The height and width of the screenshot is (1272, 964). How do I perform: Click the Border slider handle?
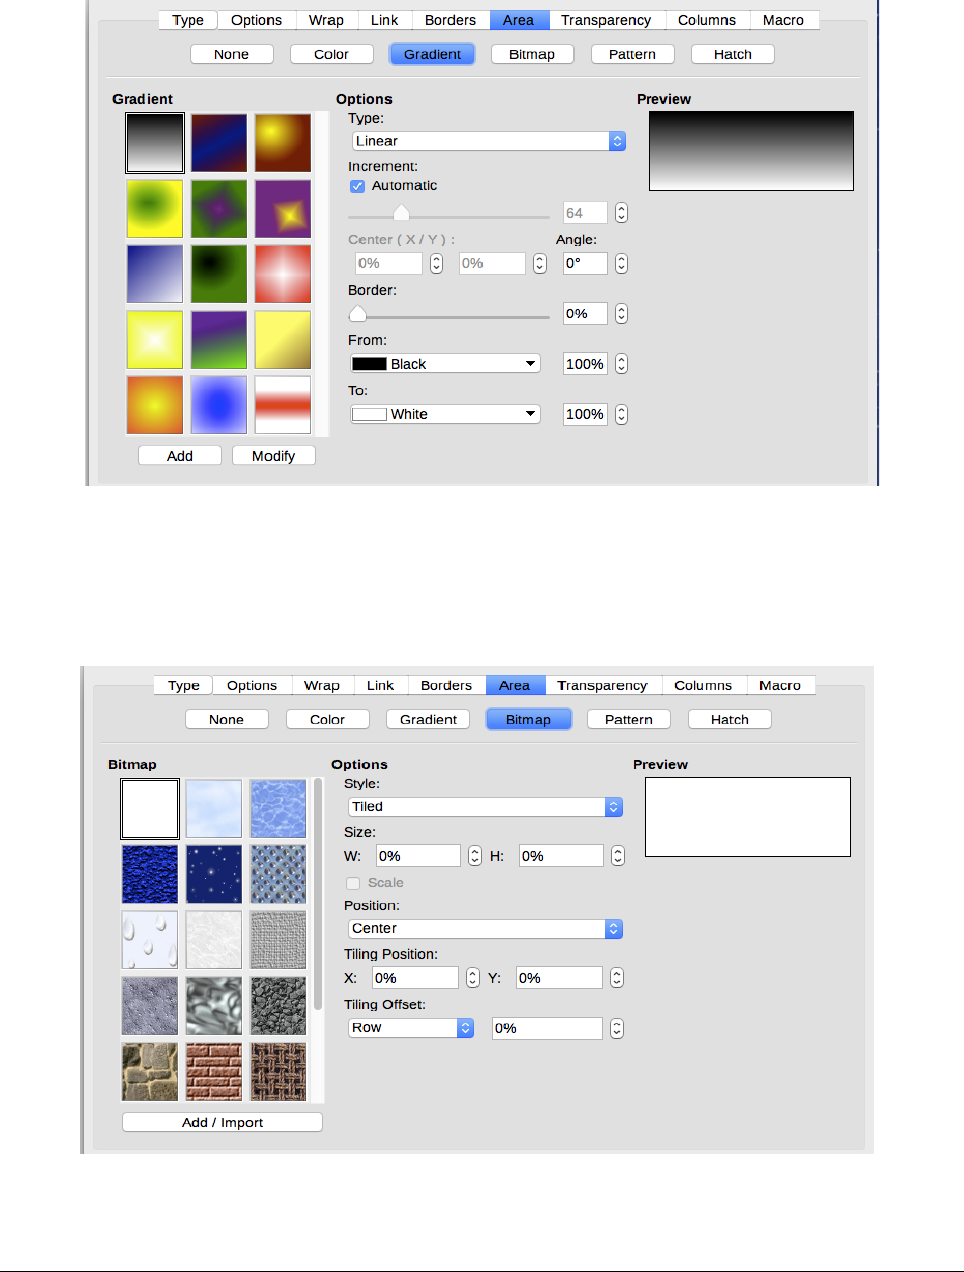357,313
